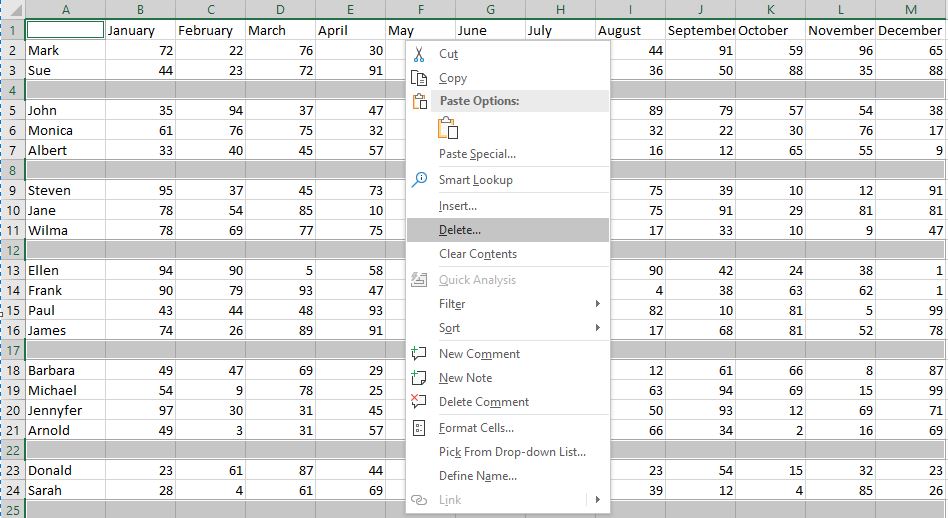The height and width of the screenshot is (518, 948).
Task: Expand the Link submenu arrow
Action: pos(597,499)
